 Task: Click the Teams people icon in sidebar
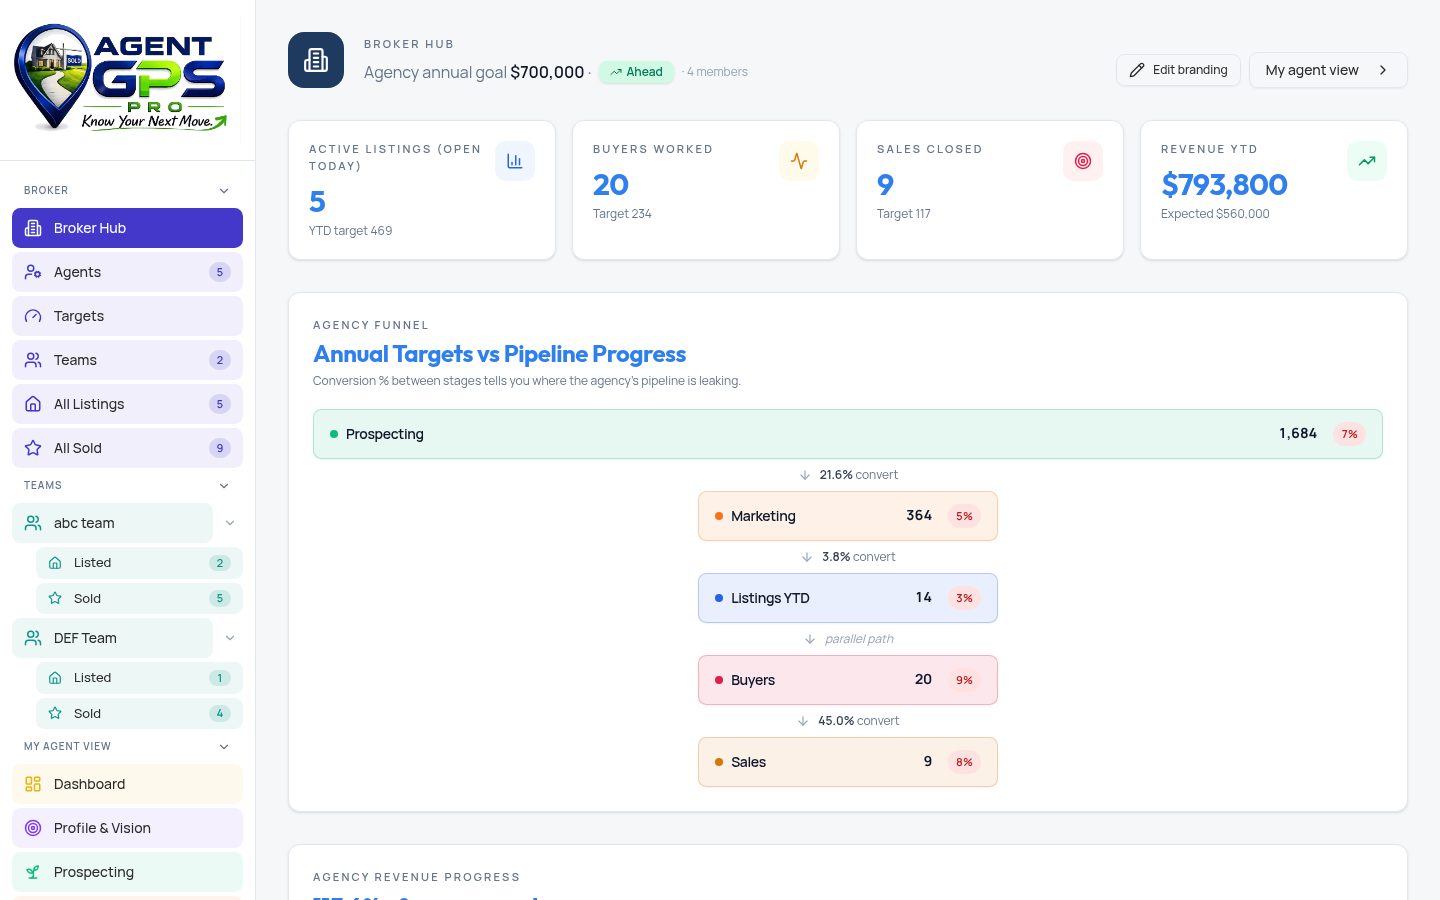[x=33, y=360]
